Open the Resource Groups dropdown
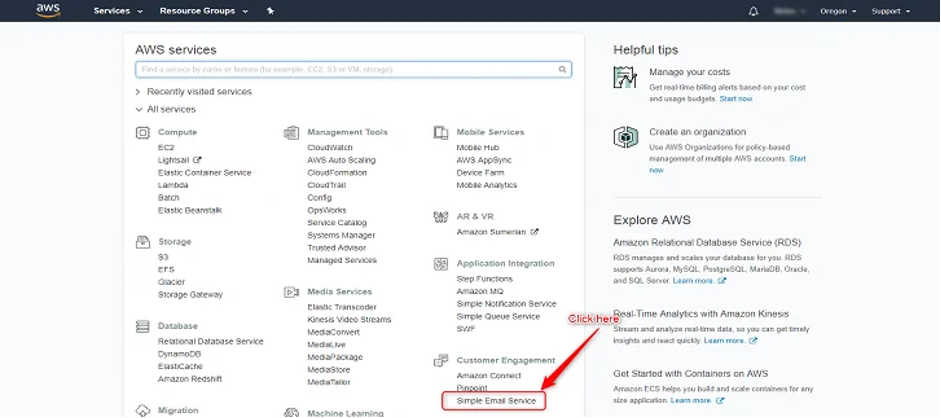This screenshot has width=941, height=418. [204, 11]
